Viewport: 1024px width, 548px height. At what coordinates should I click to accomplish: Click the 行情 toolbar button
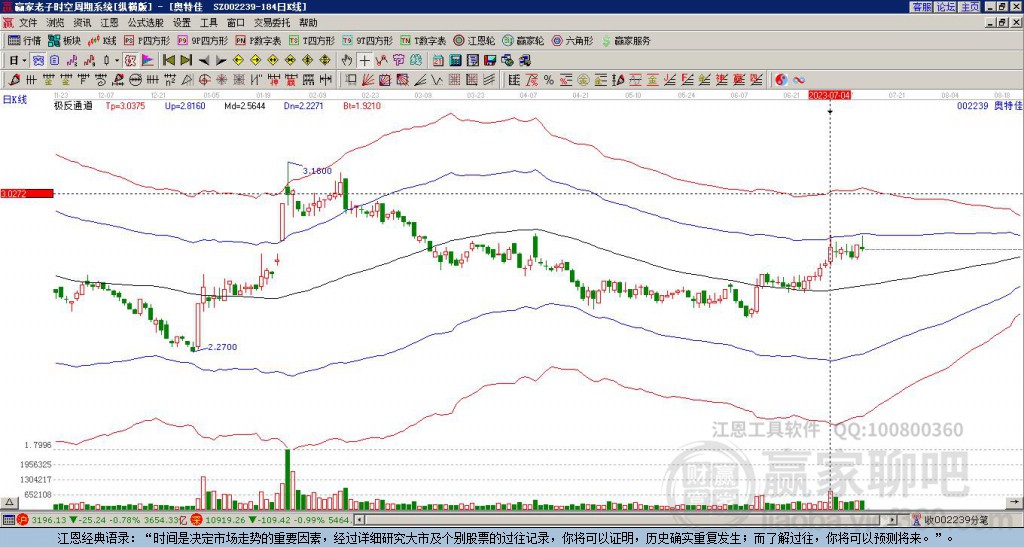point(24,40)
